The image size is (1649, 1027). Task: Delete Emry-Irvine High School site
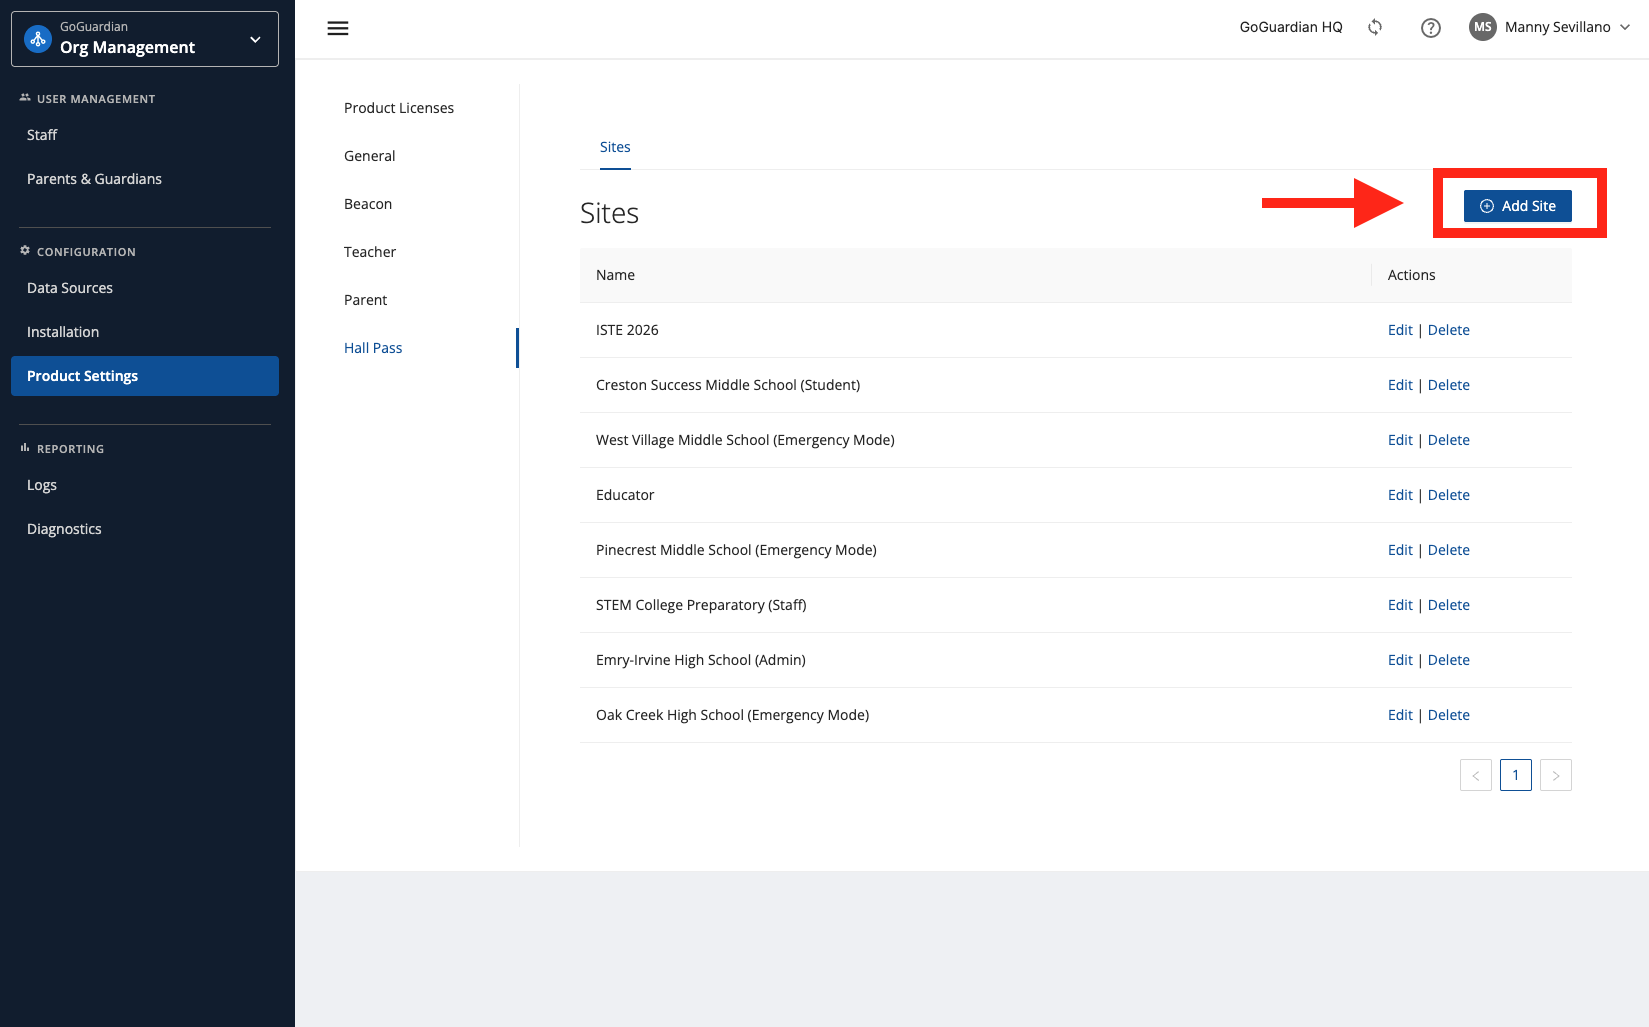point(1449,660)
